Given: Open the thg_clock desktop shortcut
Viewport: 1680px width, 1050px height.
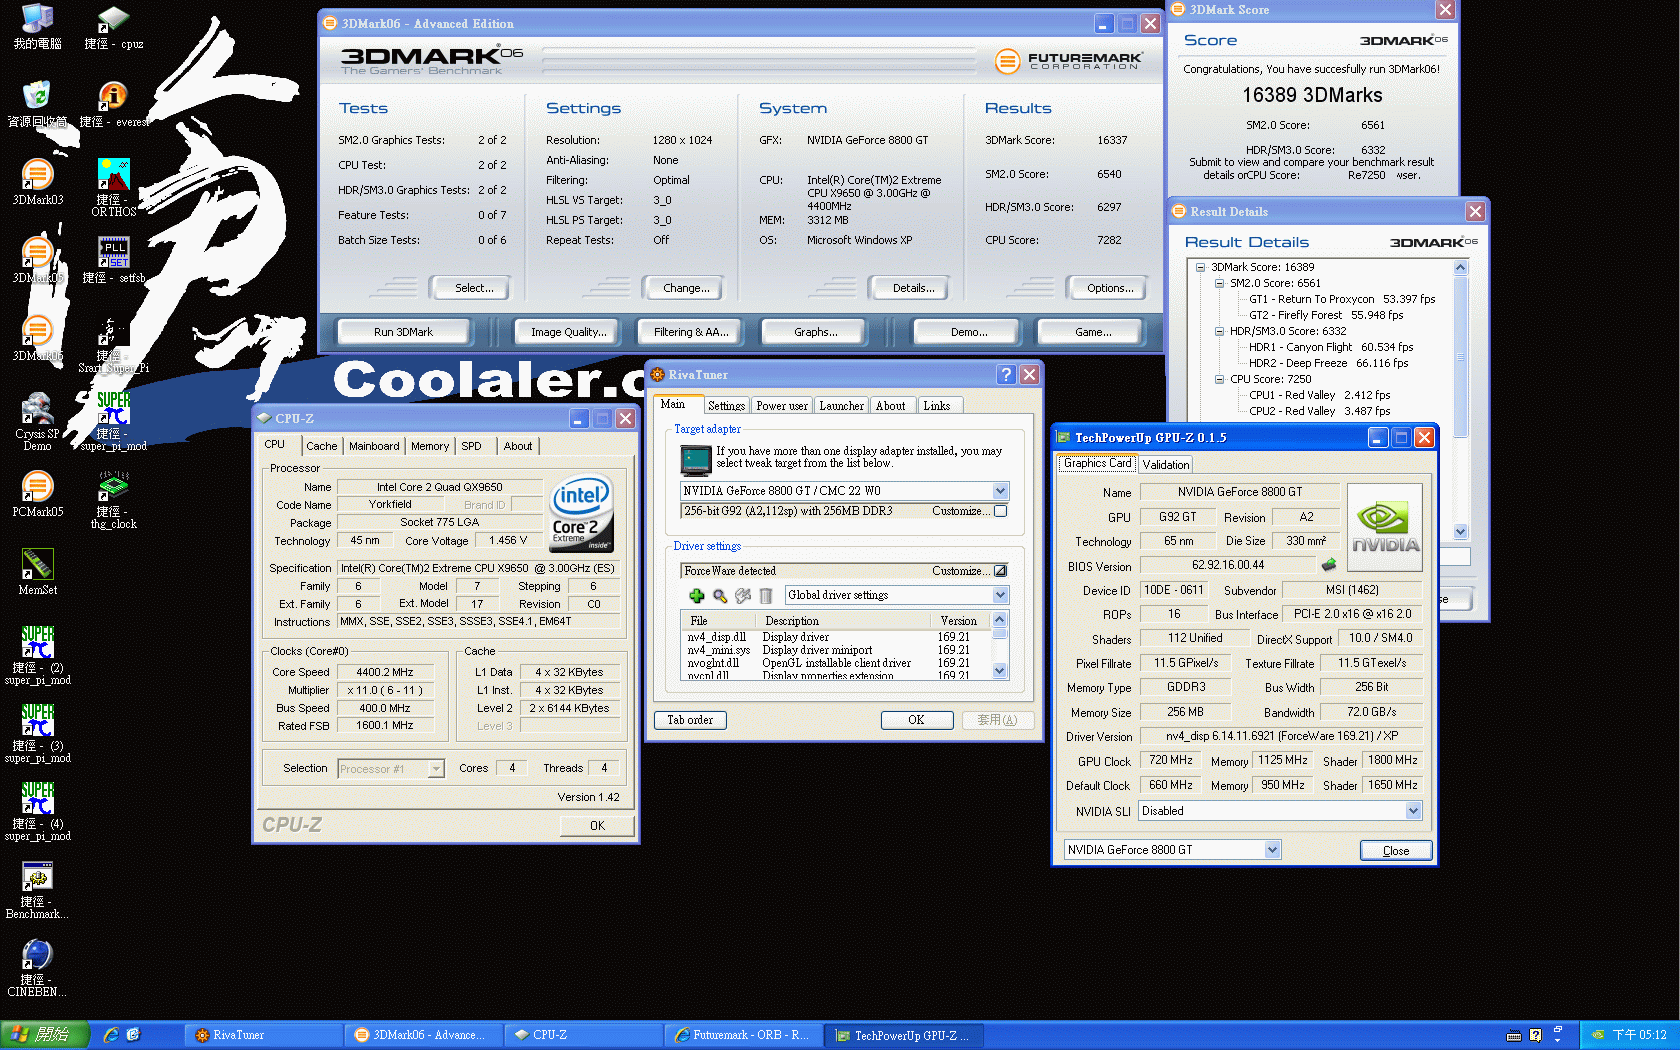Looking at the screenshot, I should pos(113,499).
